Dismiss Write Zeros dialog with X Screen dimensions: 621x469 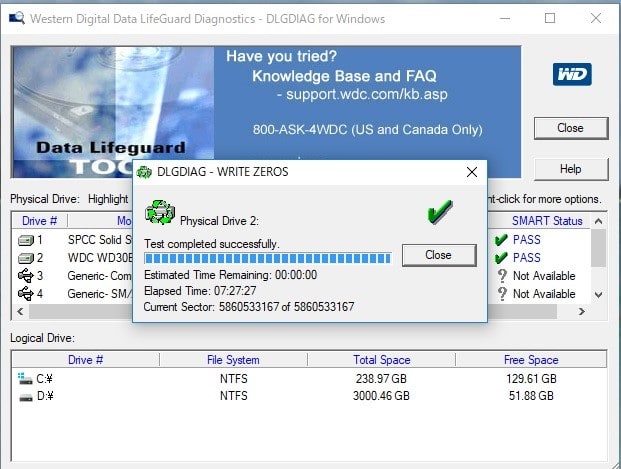tap(472, 172)
